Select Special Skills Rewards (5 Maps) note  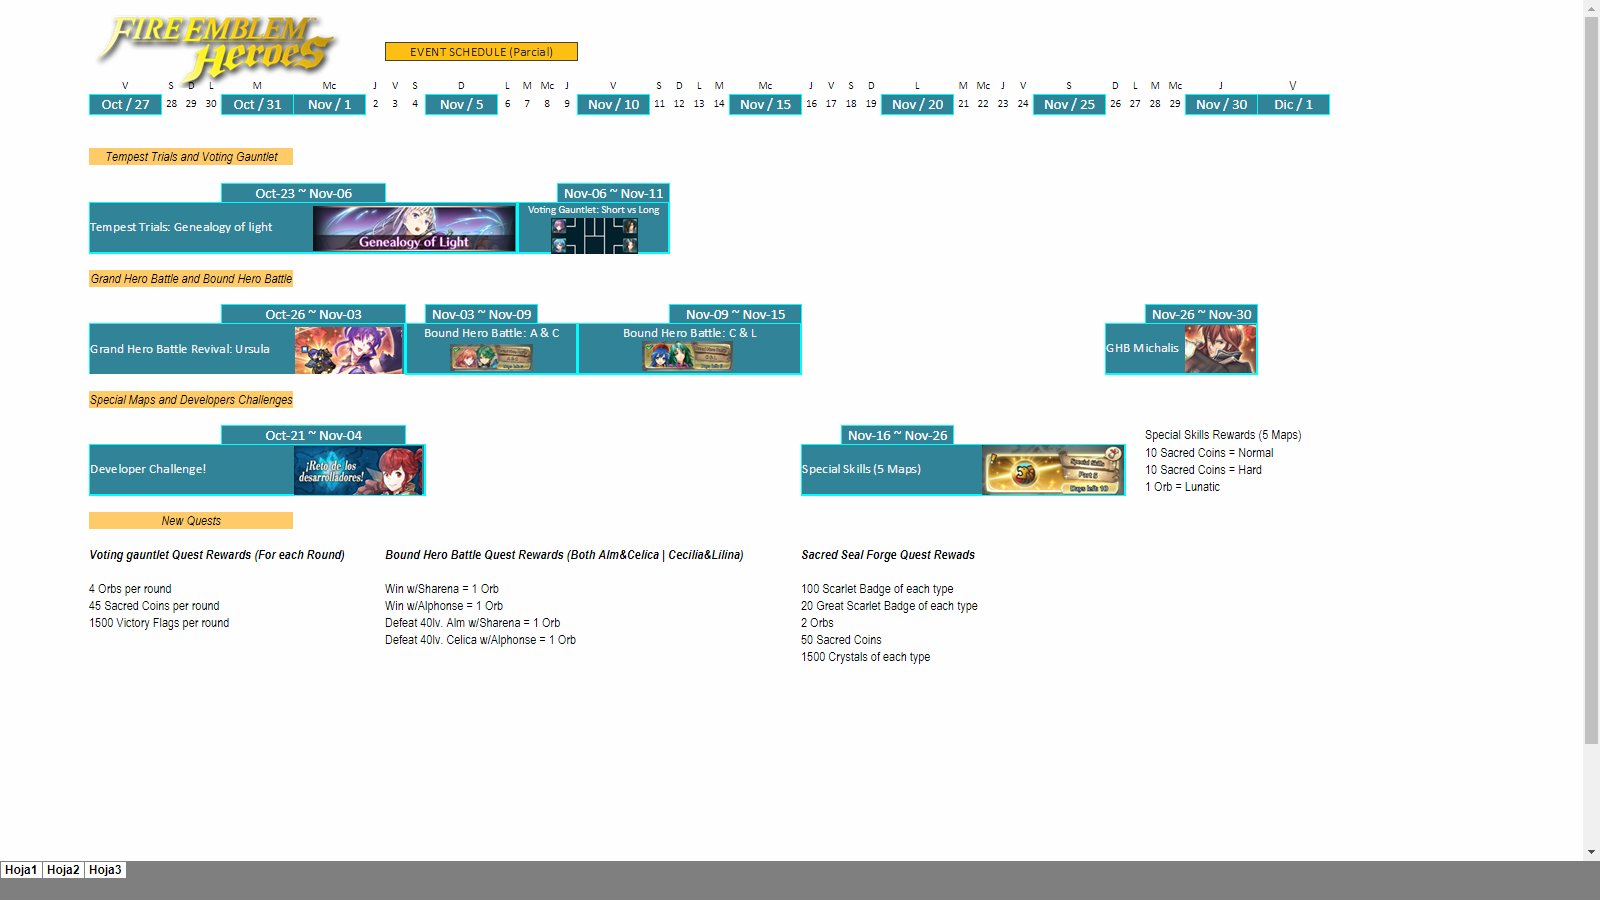(x=1223, y=436)
